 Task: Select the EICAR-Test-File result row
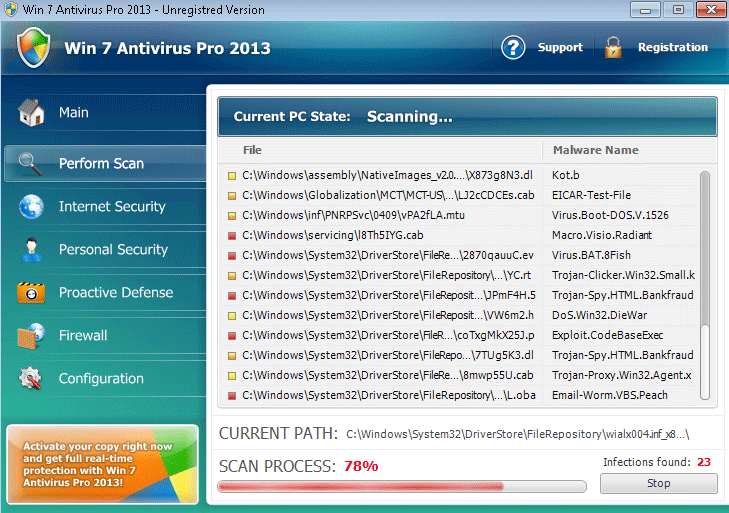tap(460, 195)
